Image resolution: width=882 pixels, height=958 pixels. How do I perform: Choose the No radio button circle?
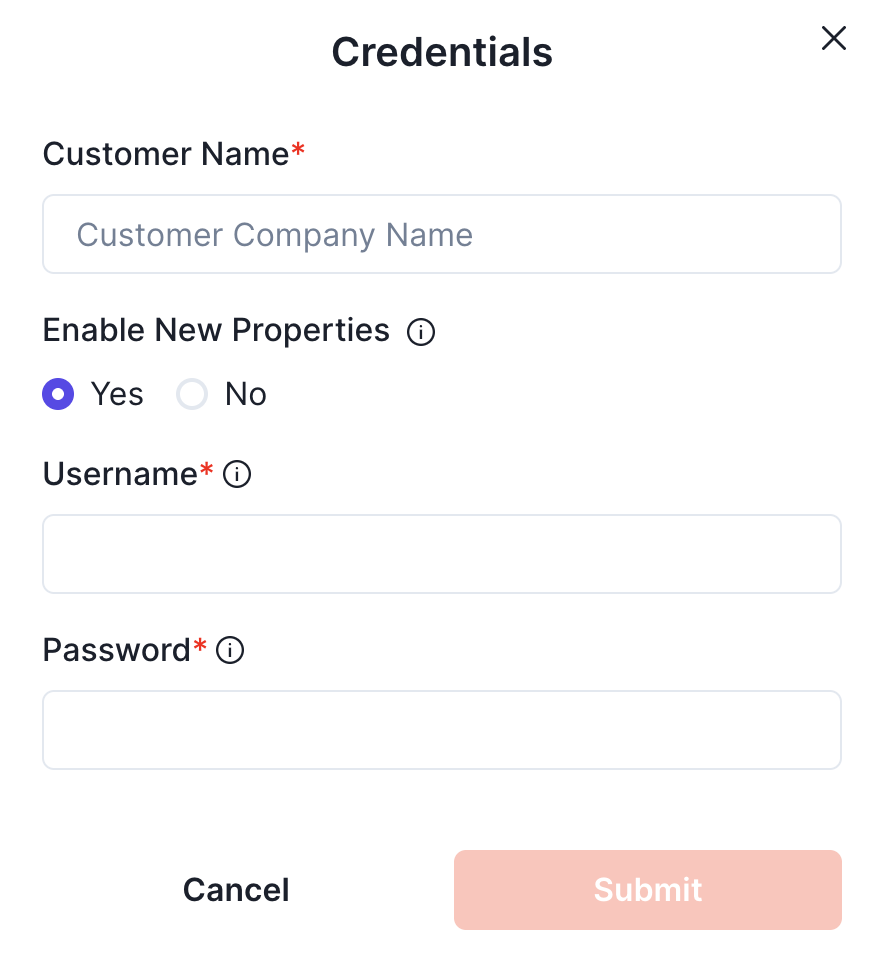[x=192, y=395]
